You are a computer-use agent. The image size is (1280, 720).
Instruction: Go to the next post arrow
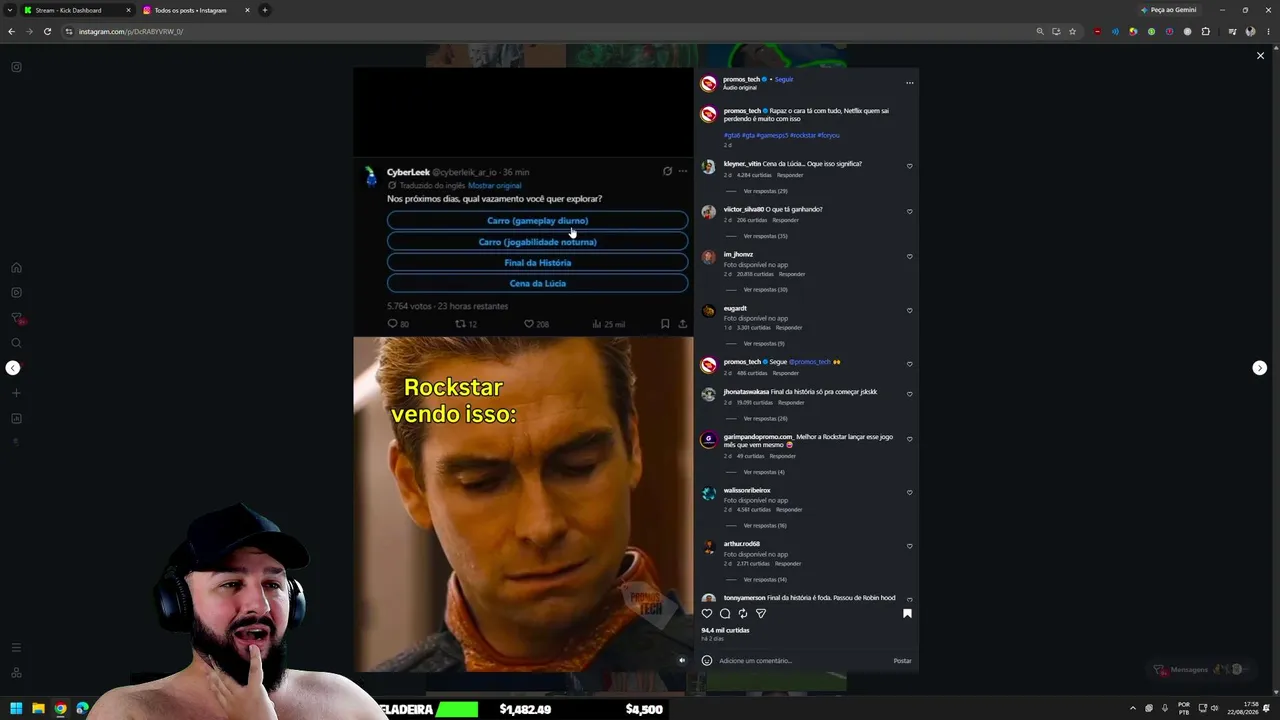coord(1260,368)
